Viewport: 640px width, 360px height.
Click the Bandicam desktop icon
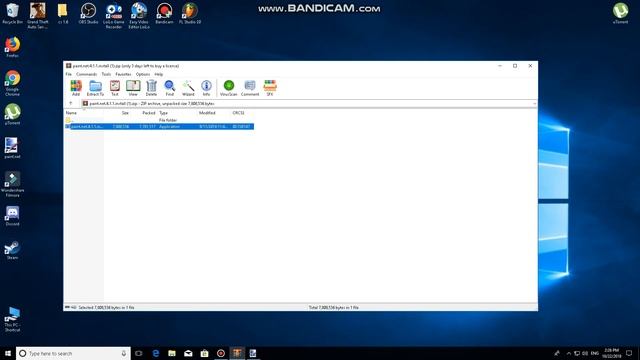[164, 14]
